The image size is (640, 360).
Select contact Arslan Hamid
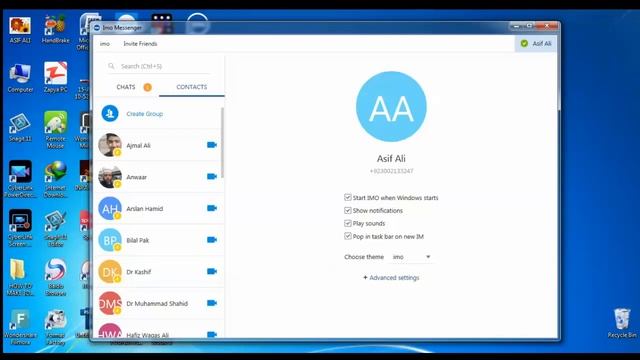[x=159, y=208]
